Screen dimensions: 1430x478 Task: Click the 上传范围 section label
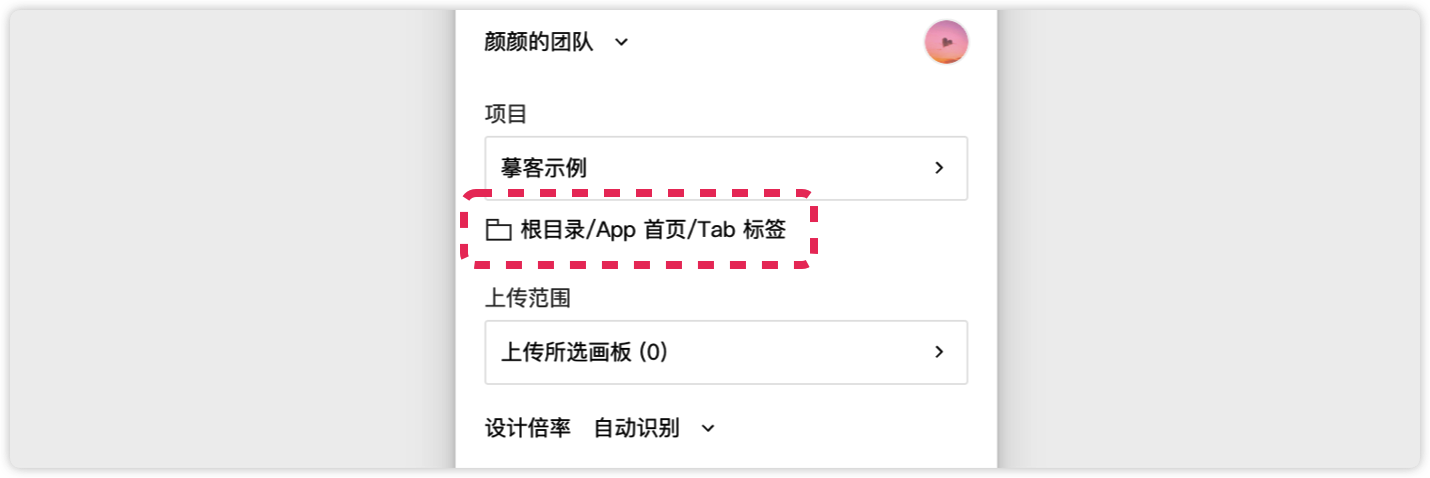pos(527,298)
